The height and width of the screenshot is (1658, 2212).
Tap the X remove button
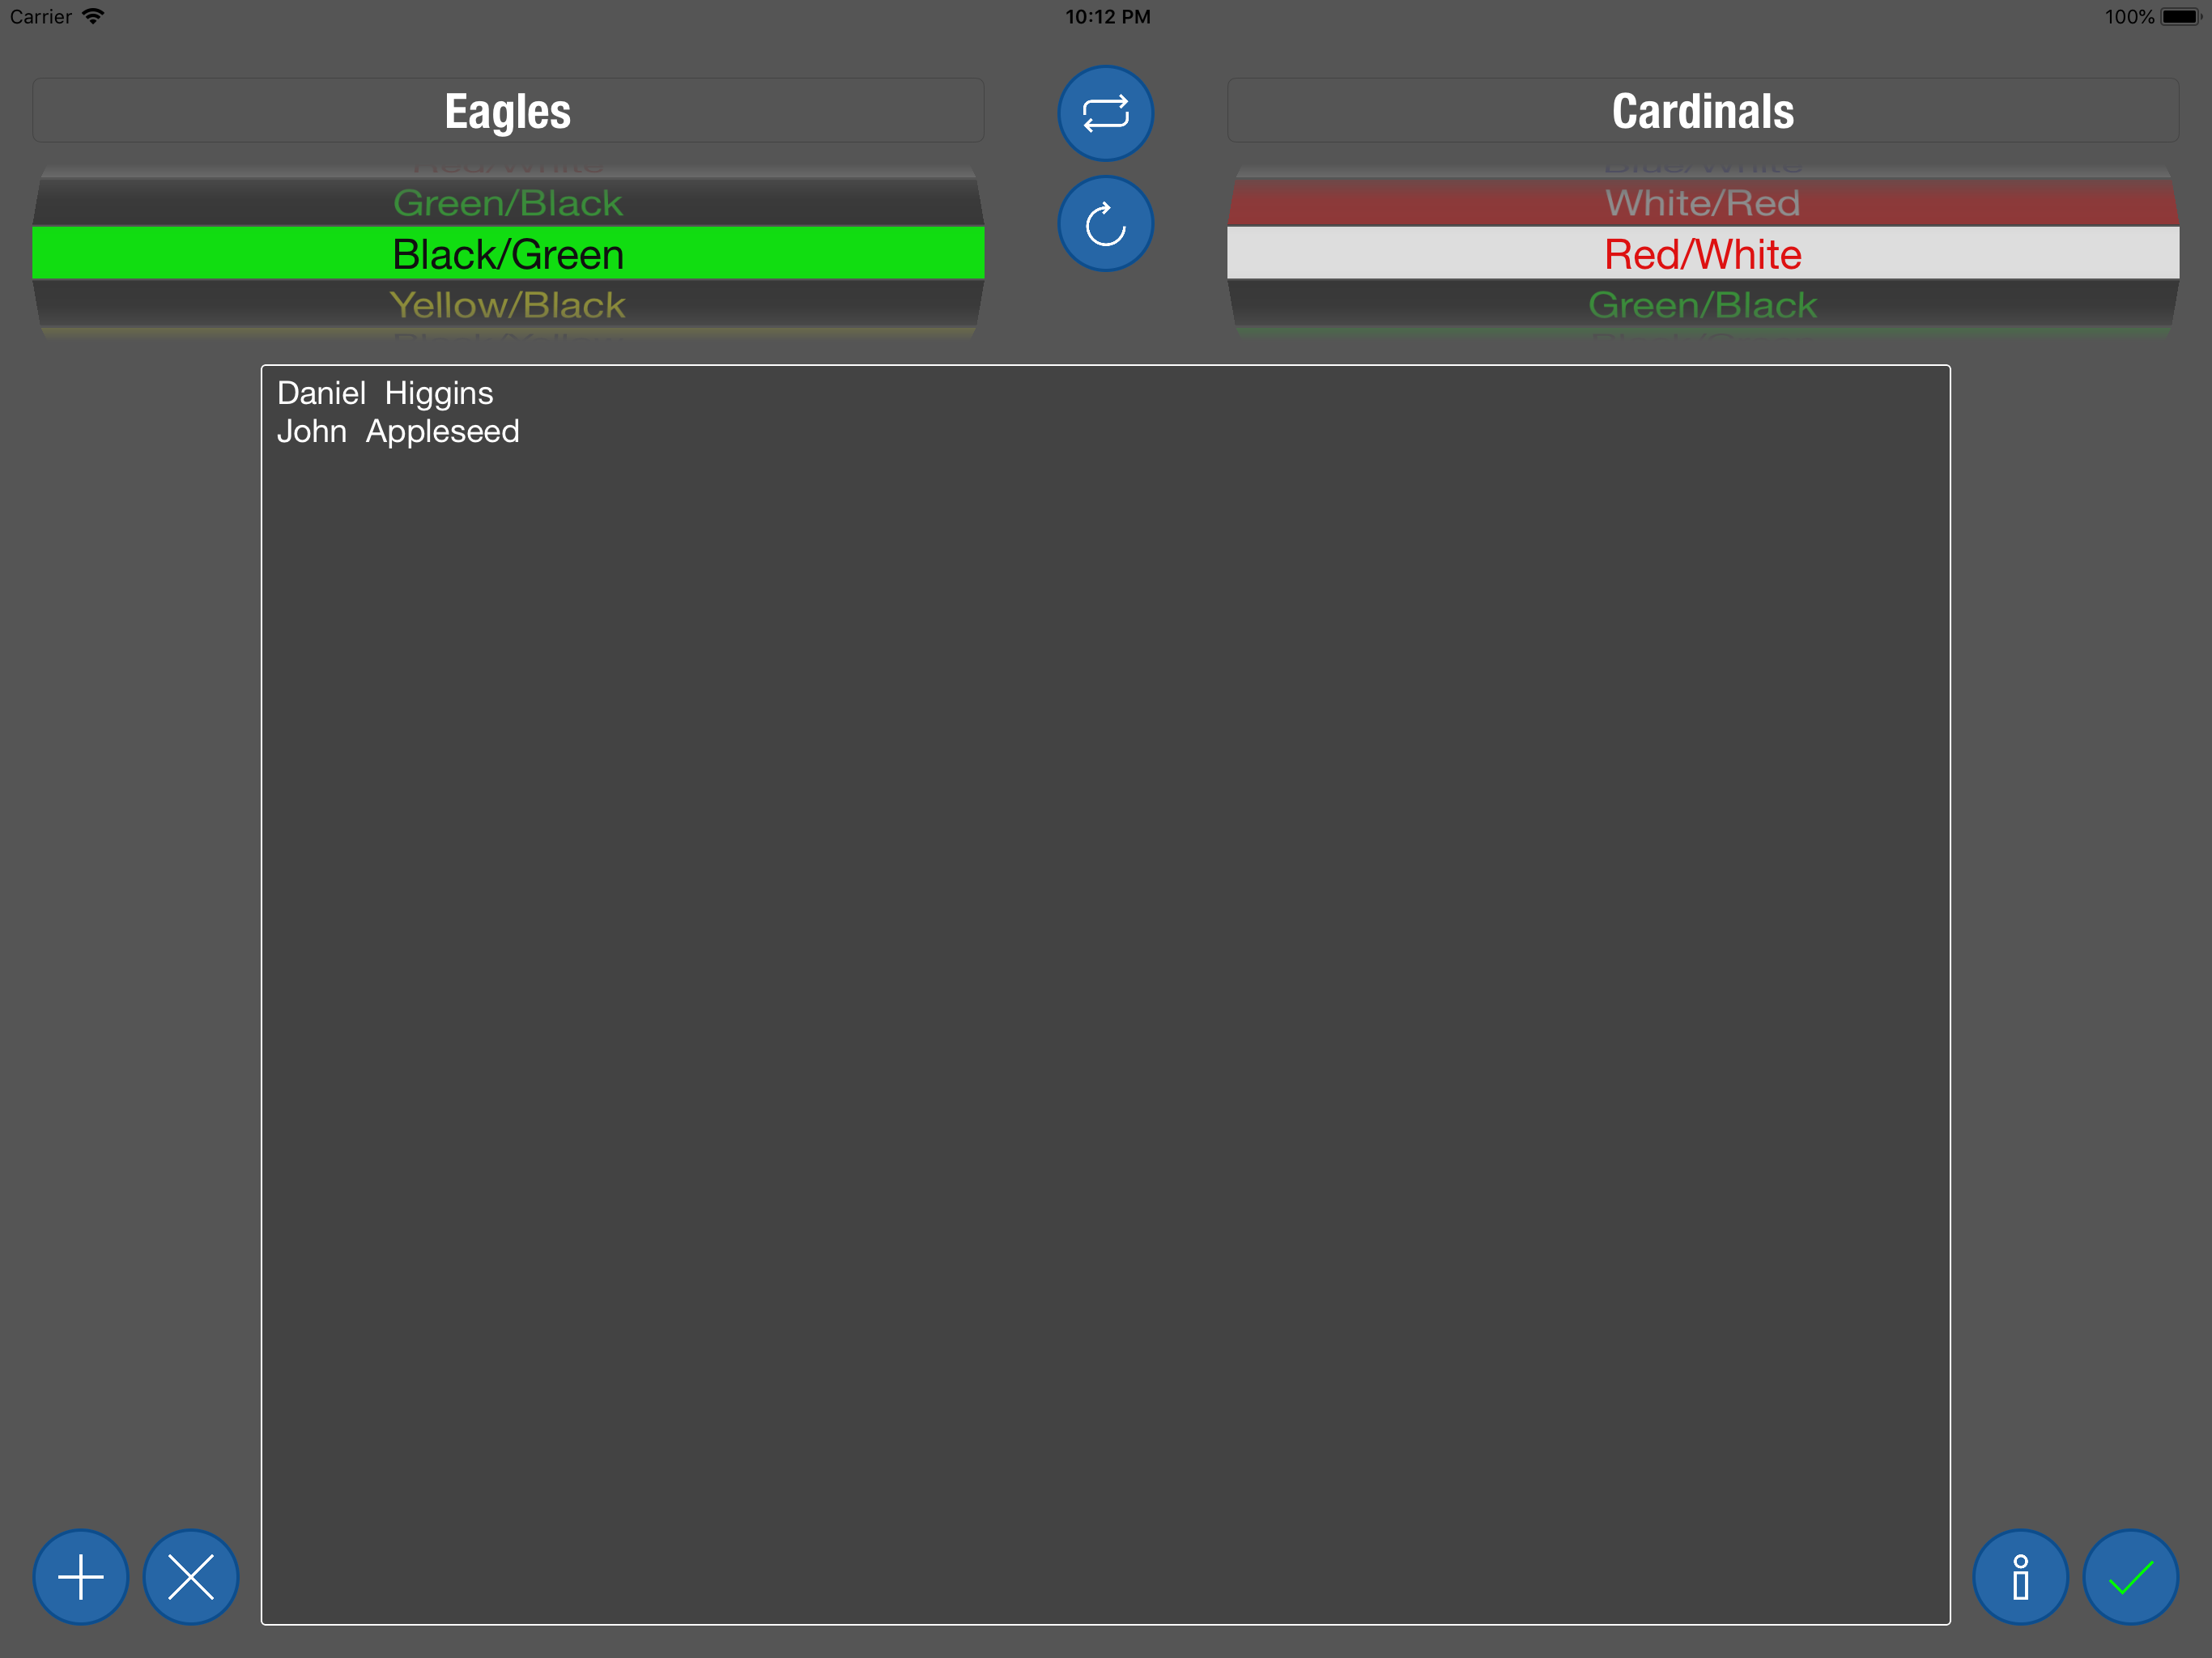click(191, 1577)
